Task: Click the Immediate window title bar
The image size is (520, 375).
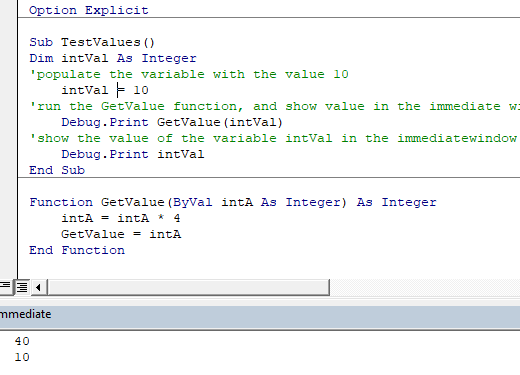Action: (260, 314)
